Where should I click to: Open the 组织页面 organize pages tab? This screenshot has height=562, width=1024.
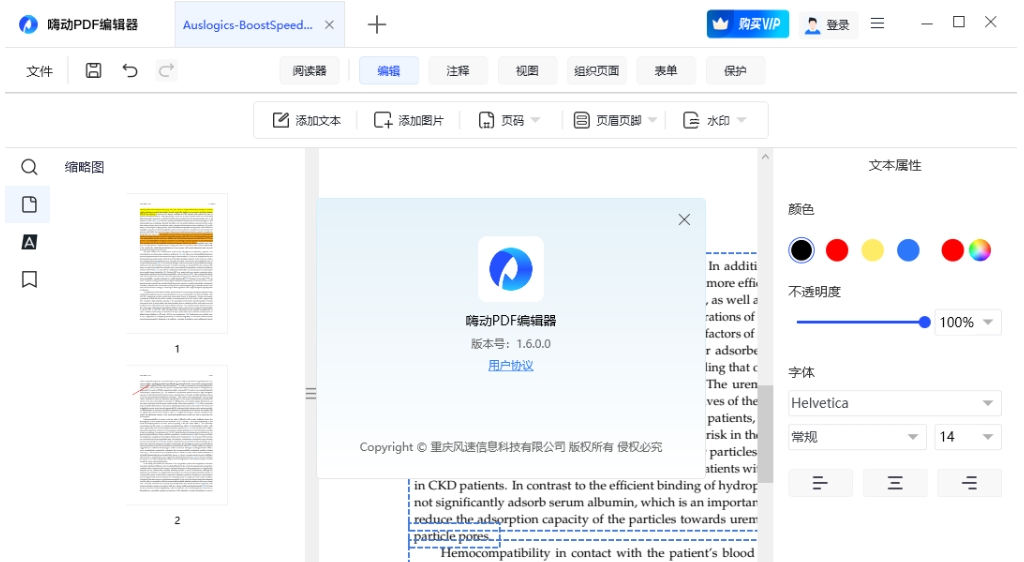tap(596, 70)
